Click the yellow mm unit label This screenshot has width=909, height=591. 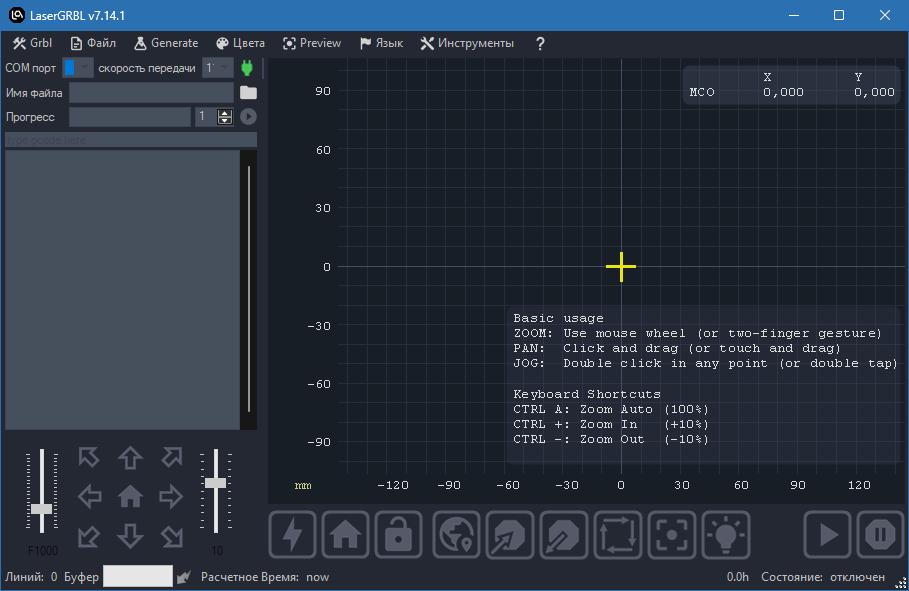303,485
